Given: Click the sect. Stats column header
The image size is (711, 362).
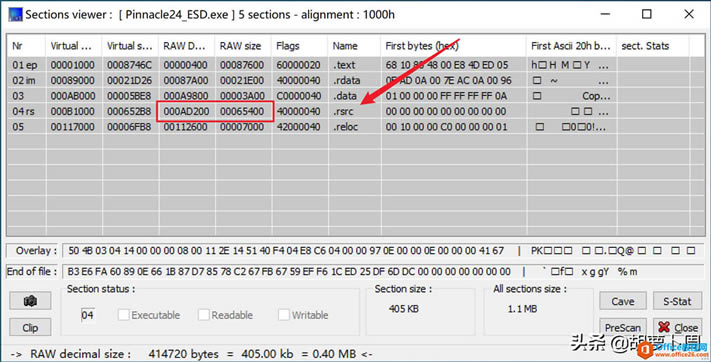Looking at the screenshot, I should (653, 46).
